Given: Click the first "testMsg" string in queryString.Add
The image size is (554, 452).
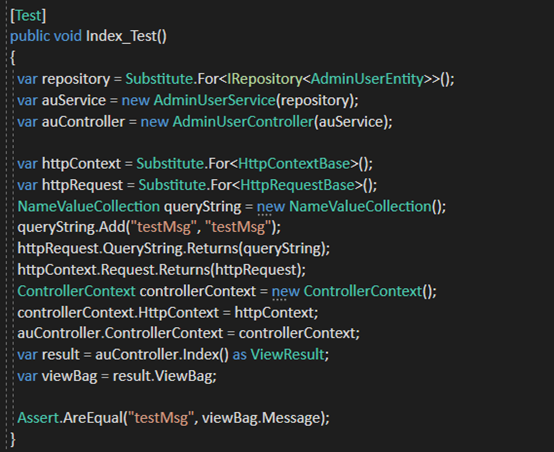Looking at the screenshot, I should click(x=164, y=227).
